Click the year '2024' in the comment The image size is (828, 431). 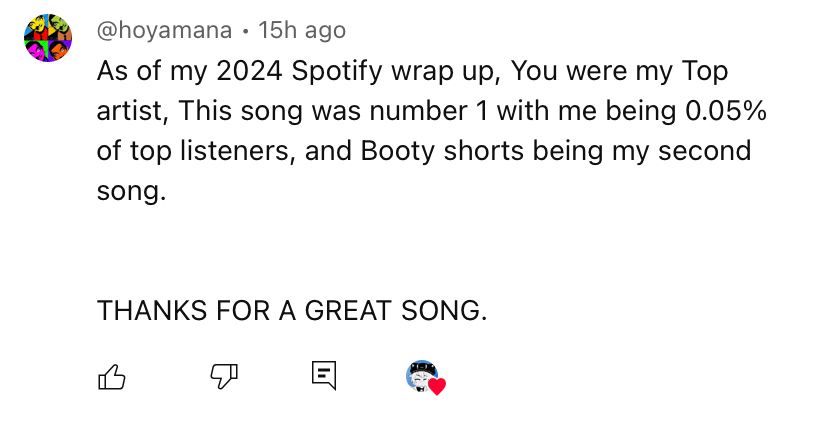[249, 71]
